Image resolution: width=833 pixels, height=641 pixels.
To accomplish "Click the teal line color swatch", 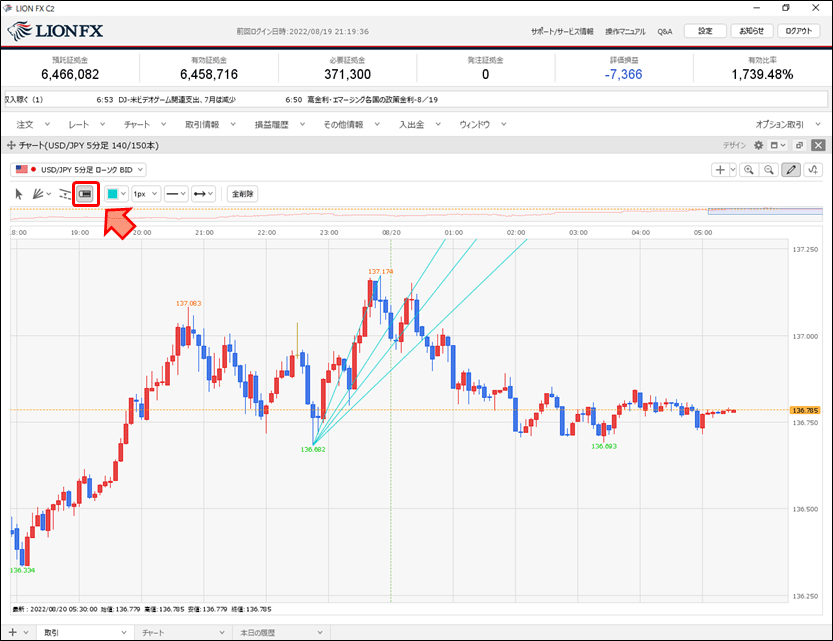I will pyautogui.click(x=112, y=194).
